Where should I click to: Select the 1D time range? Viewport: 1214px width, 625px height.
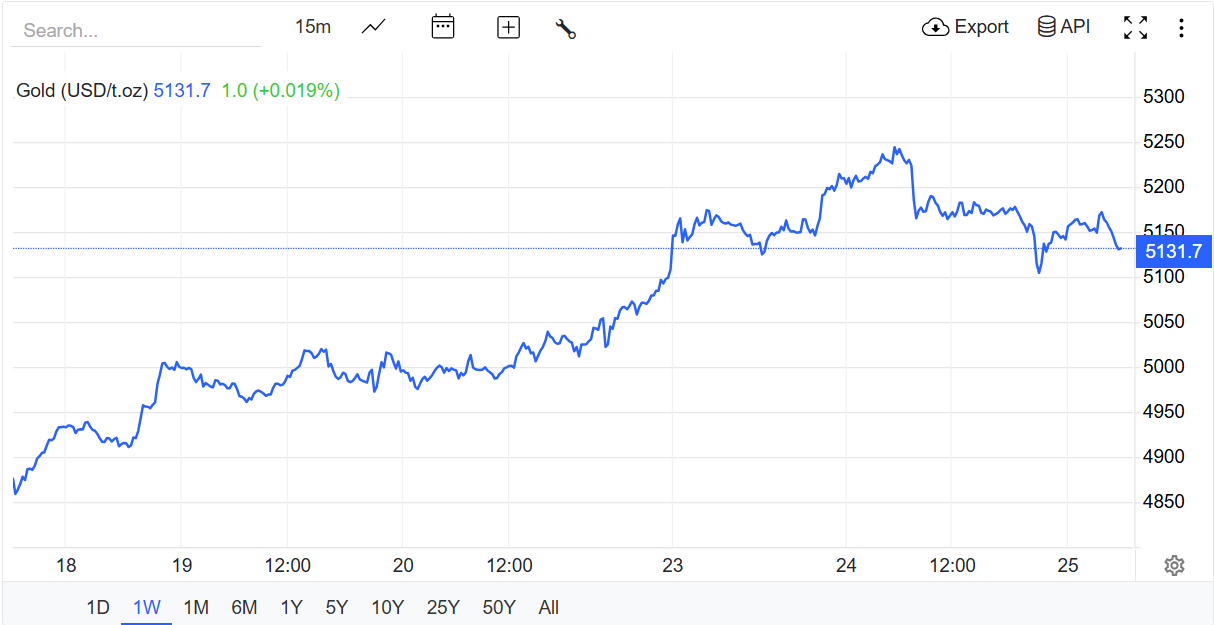98,607
